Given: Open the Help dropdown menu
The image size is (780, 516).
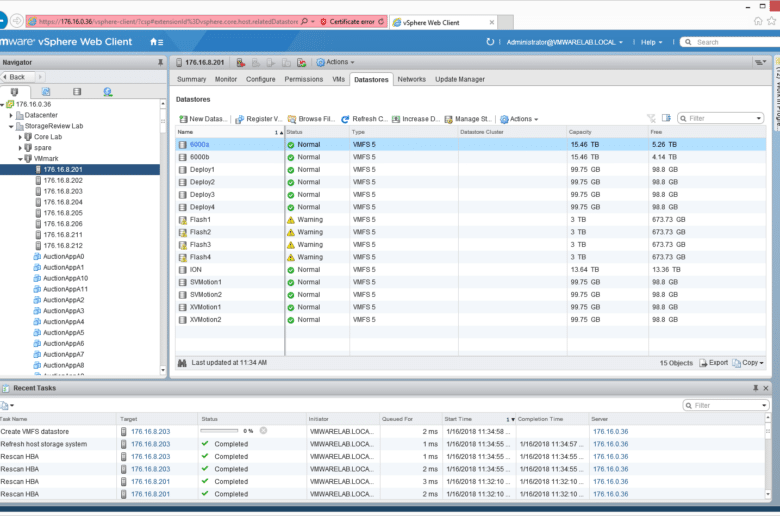Looking at the screenshot, I should 651,42.
